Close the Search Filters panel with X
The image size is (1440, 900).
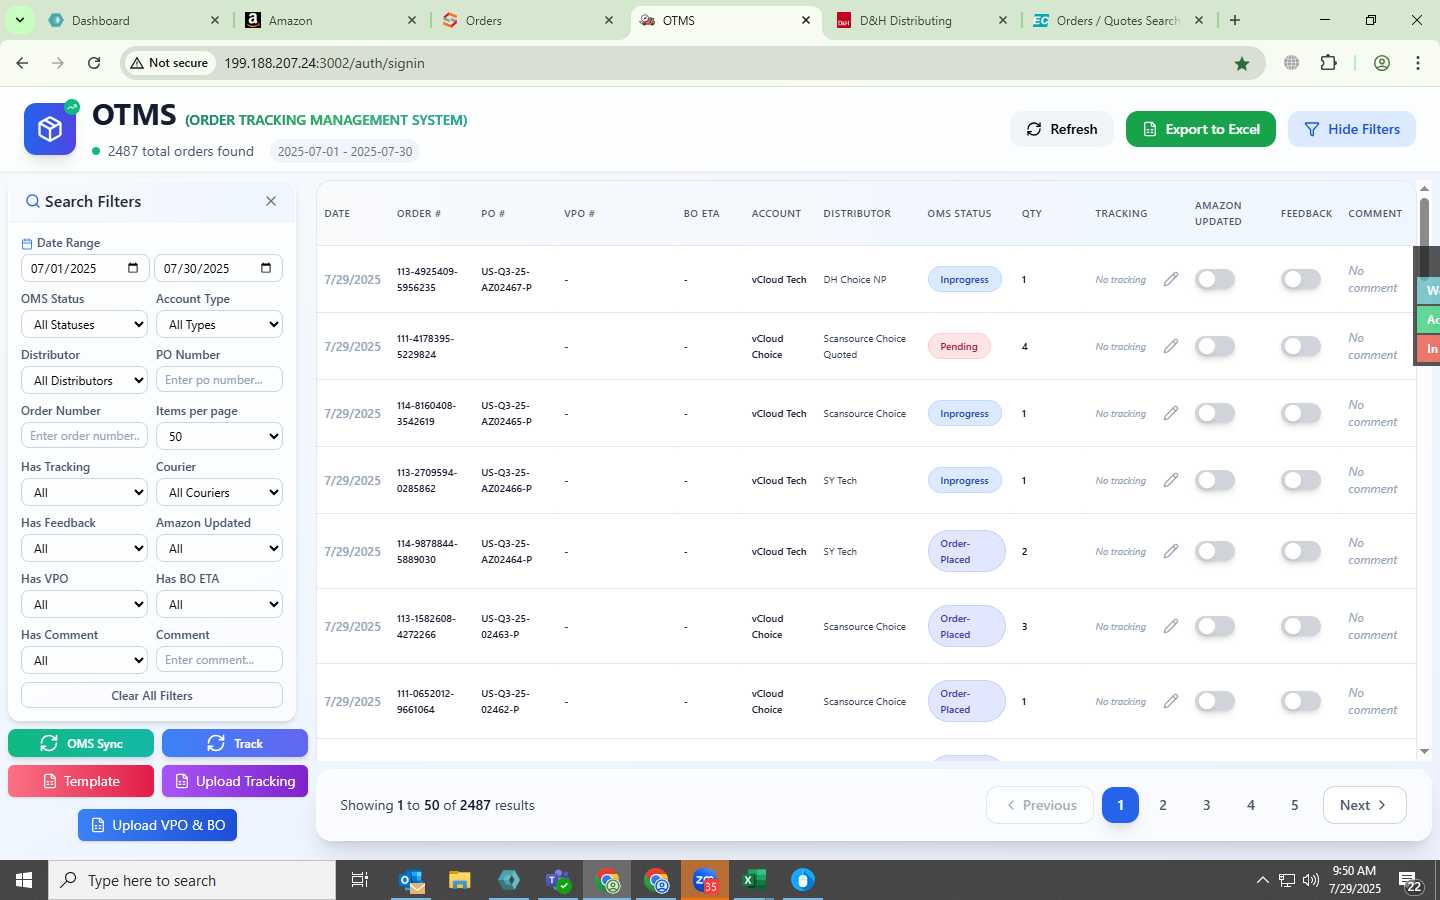tap(271, 201)
